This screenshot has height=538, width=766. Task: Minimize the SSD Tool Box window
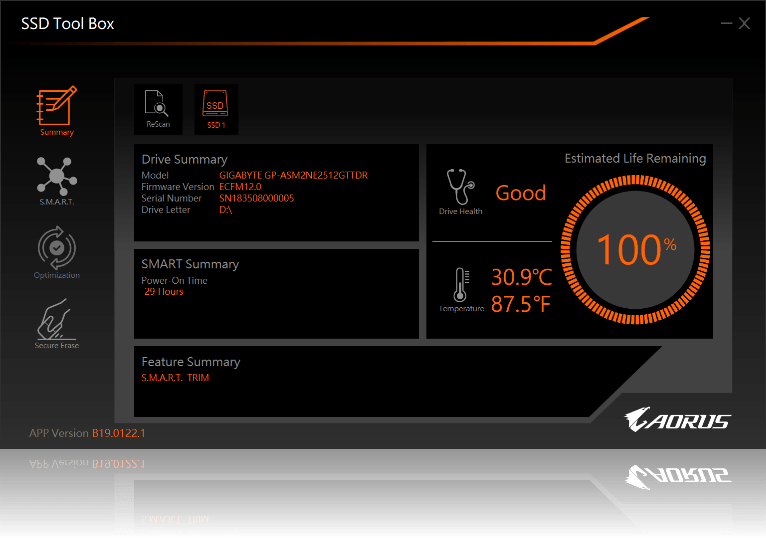pyautogui.click(x=725, y=24)
